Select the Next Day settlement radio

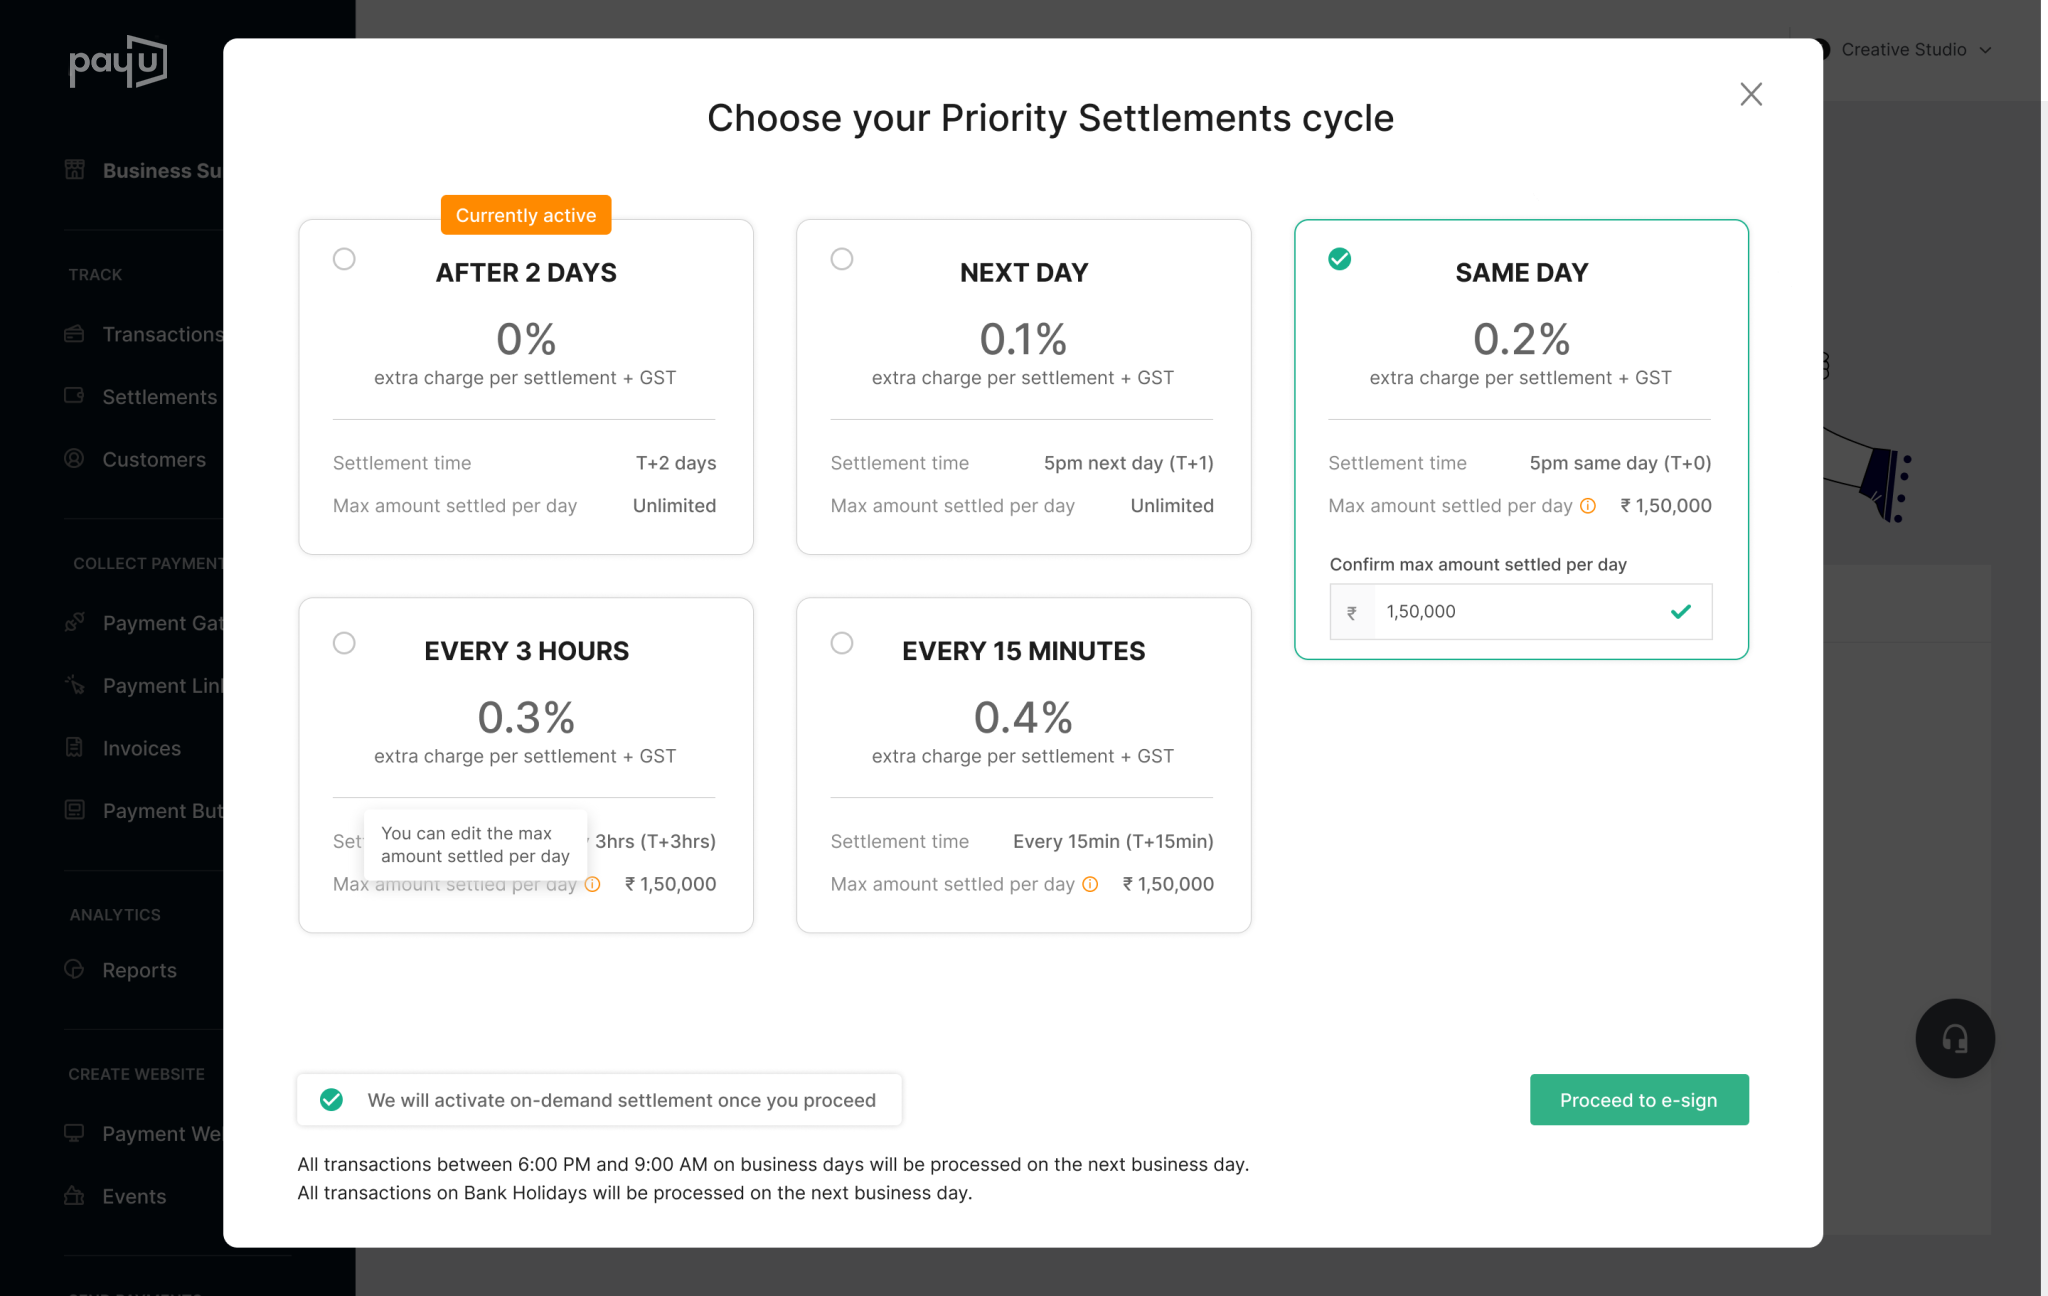pyautogui.click(x=842, y=259)
